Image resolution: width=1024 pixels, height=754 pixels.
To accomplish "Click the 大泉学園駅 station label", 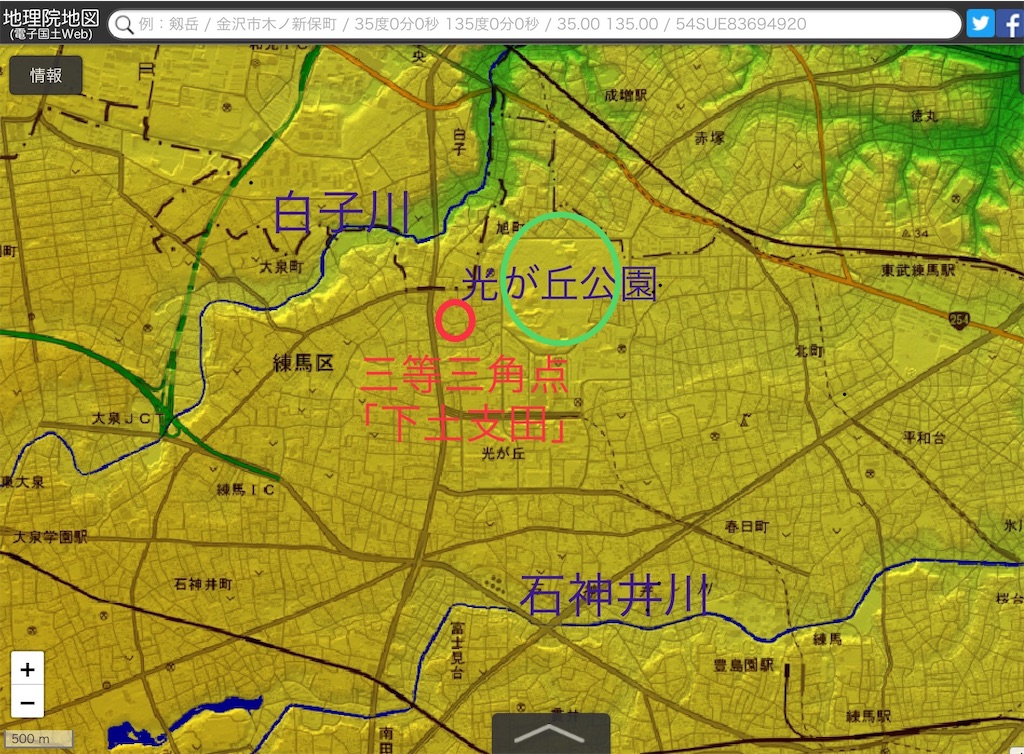I will [x=50, y=537].
